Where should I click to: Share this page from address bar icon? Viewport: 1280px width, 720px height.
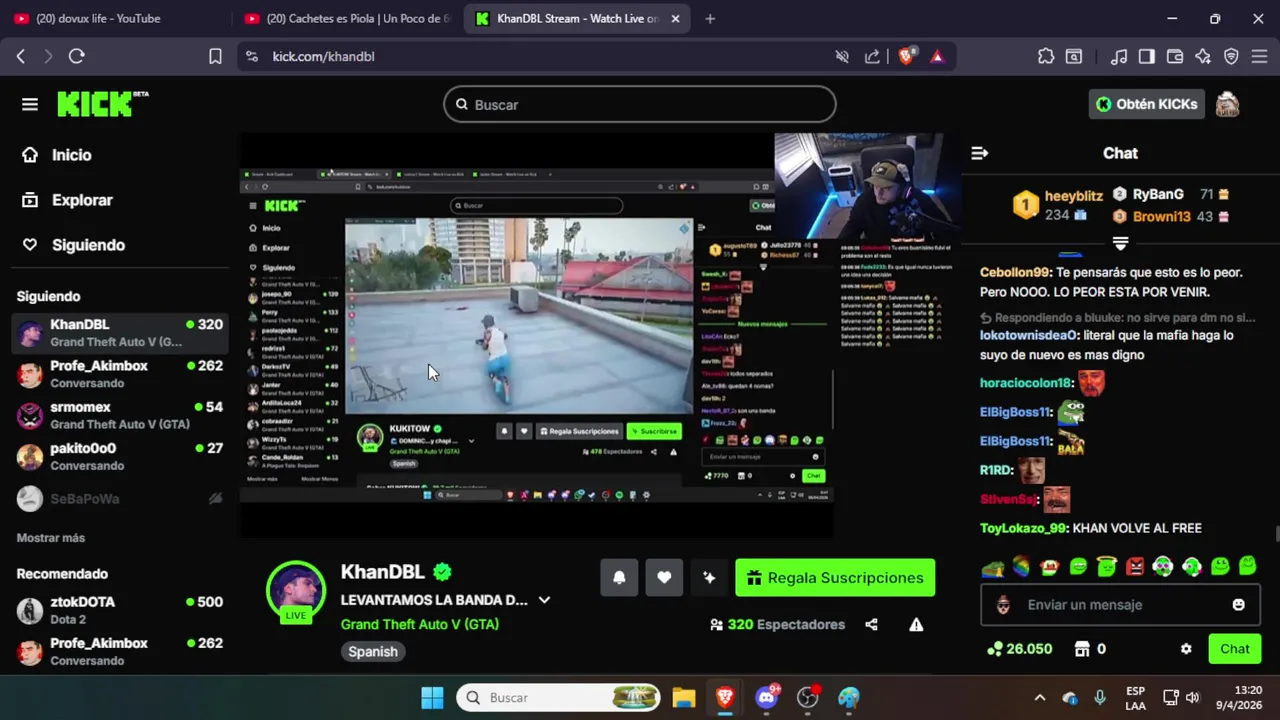(872, 57)
